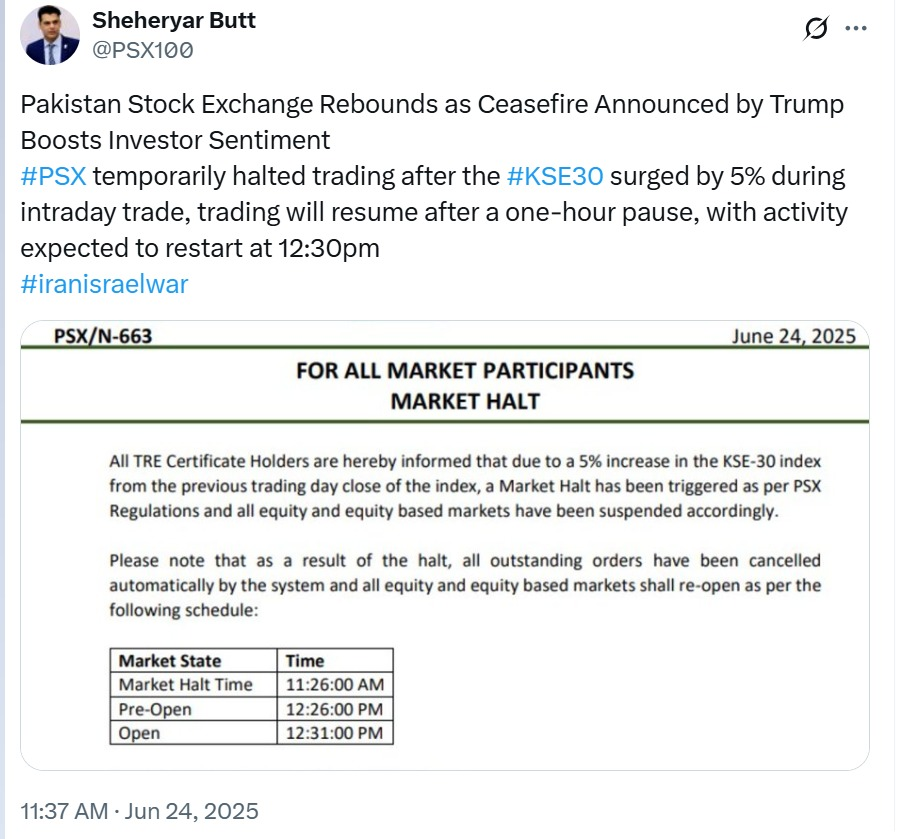Open the #KSE30 hashtag

tap(555, 176)
